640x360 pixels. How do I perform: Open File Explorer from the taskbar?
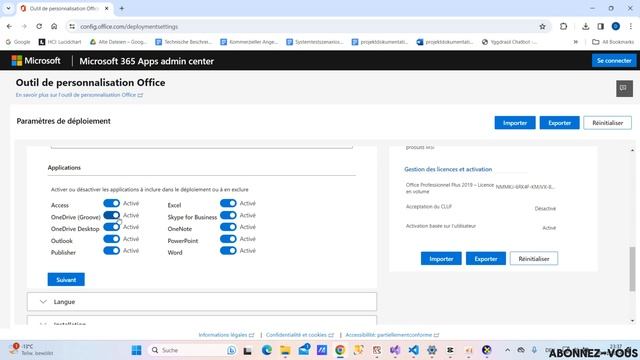[x=285, y=350]
